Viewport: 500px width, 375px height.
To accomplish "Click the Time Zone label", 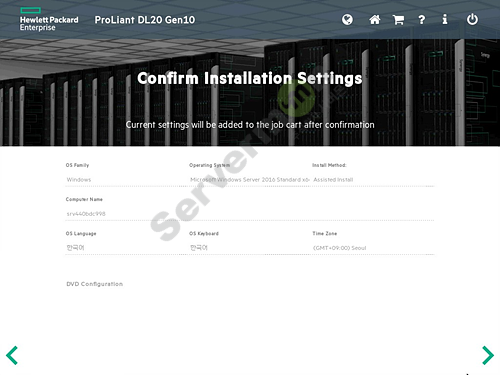I will point(325,234).
